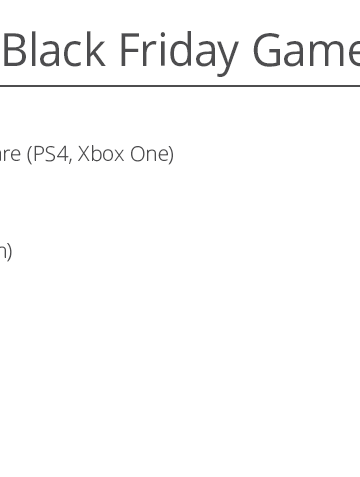Click the capital "B" in Black
Viewport: 360px width, 477px height.
click(15, 50)
